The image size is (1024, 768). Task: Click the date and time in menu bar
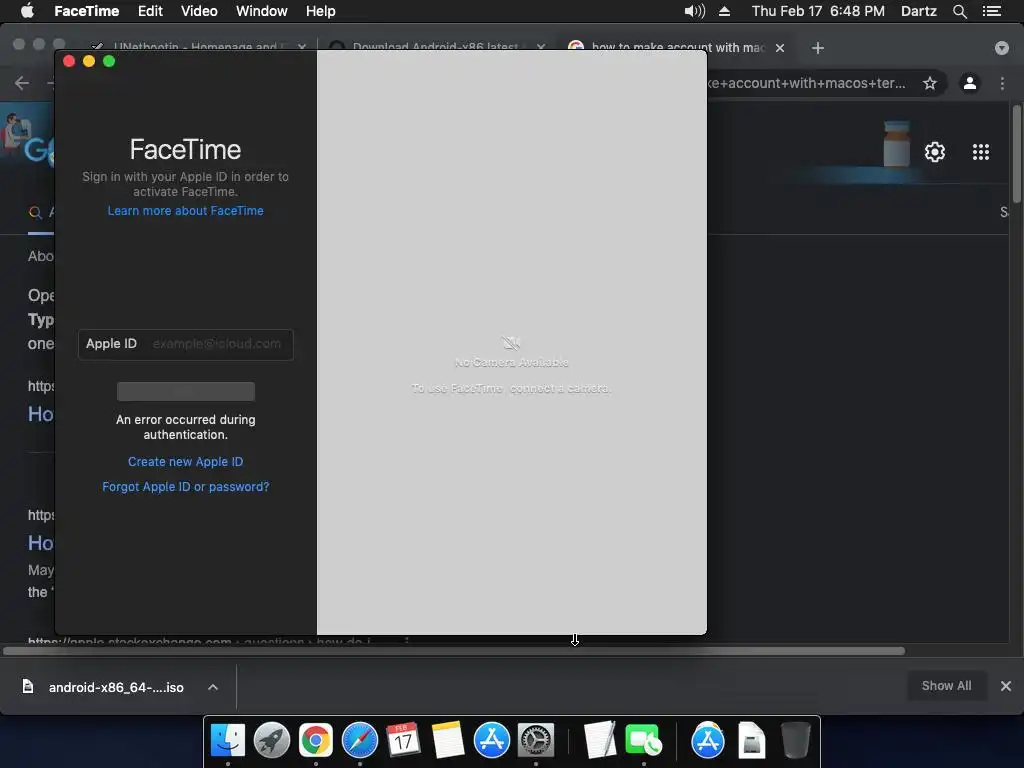click(818, 11)
